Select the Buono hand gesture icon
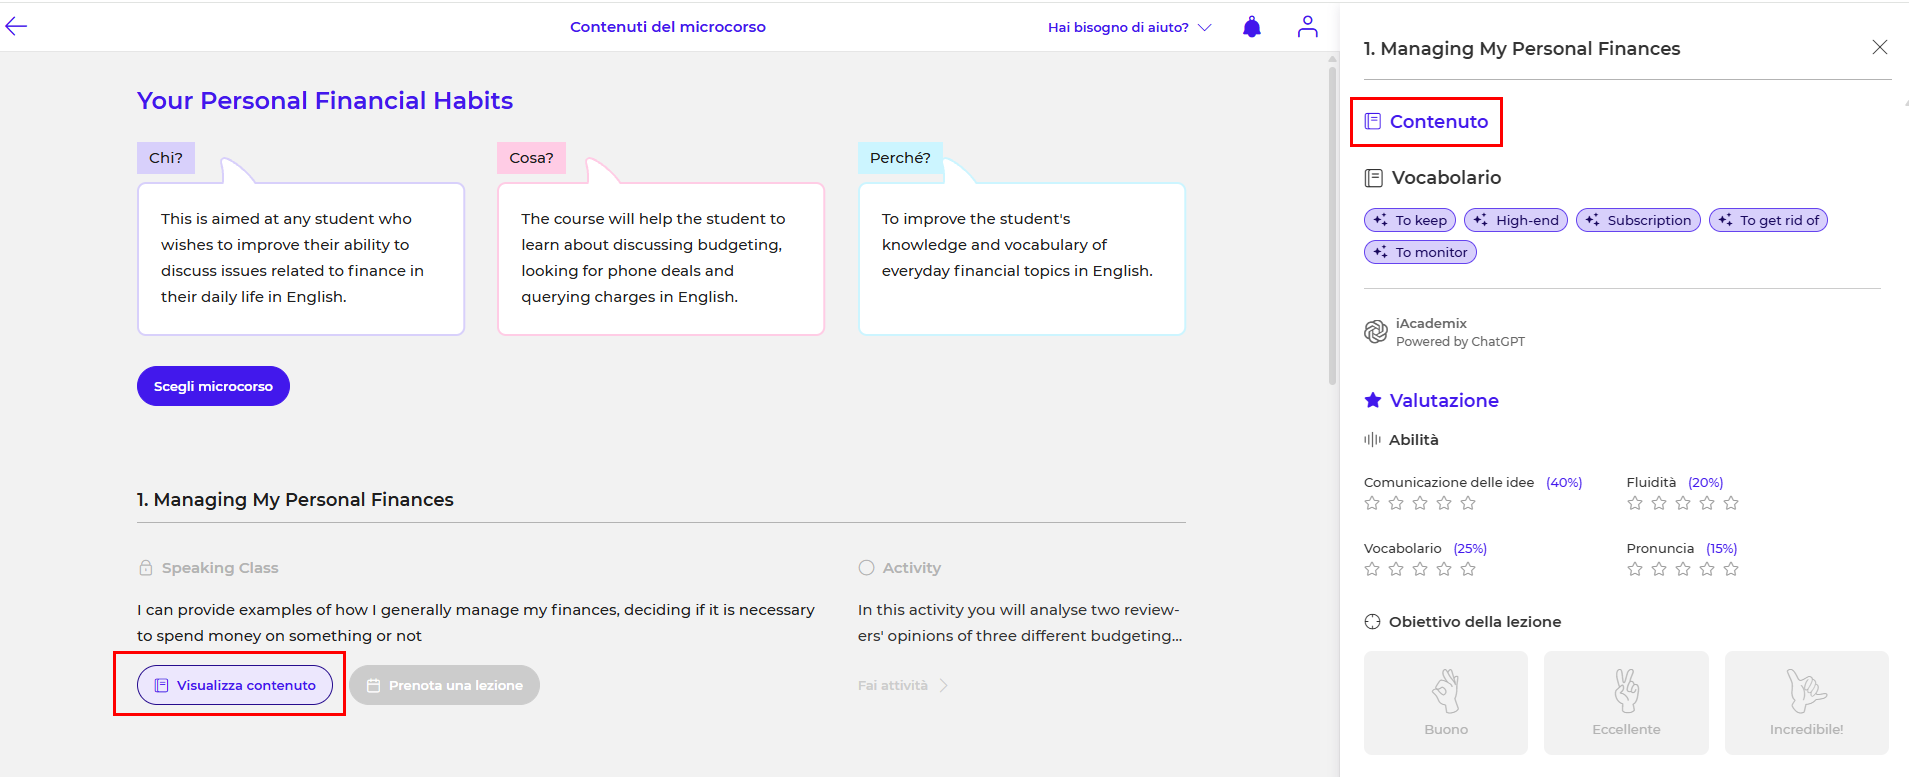This screenshot has width=1909, height=777. (x=1445, y=691)
